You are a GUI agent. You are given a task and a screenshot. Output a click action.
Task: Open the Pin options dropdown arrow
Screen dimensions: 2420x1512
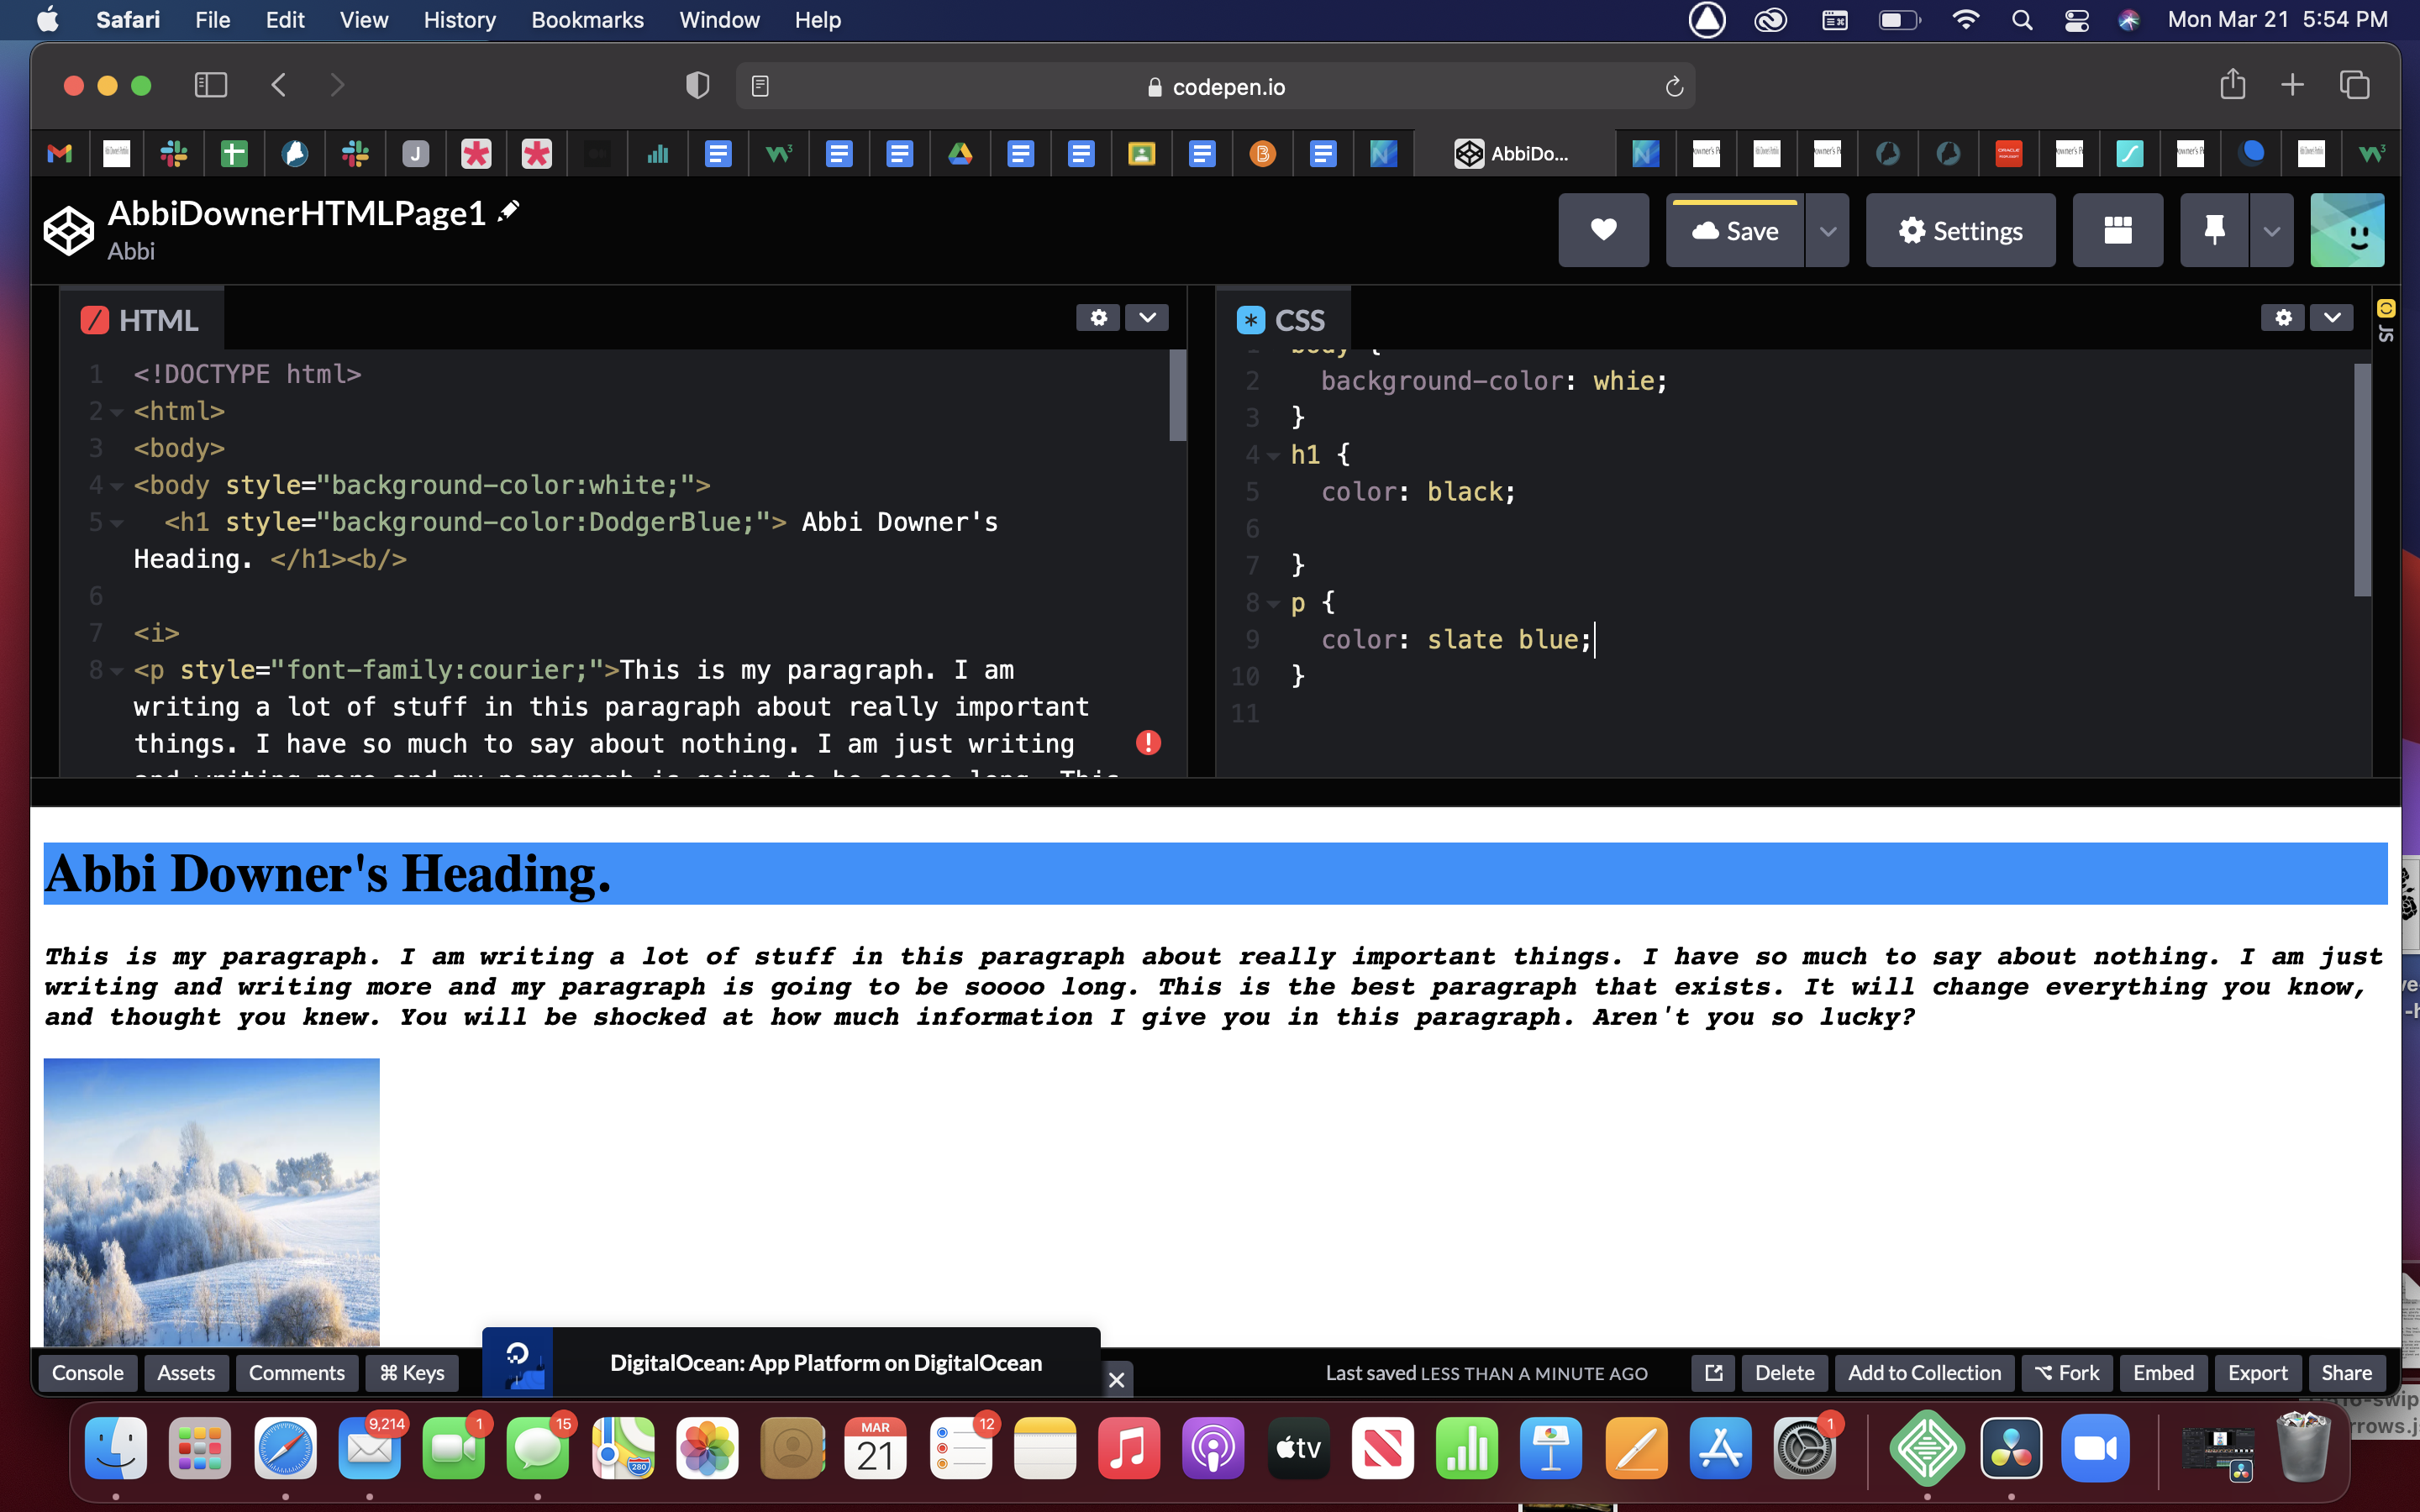[2271, 231]
